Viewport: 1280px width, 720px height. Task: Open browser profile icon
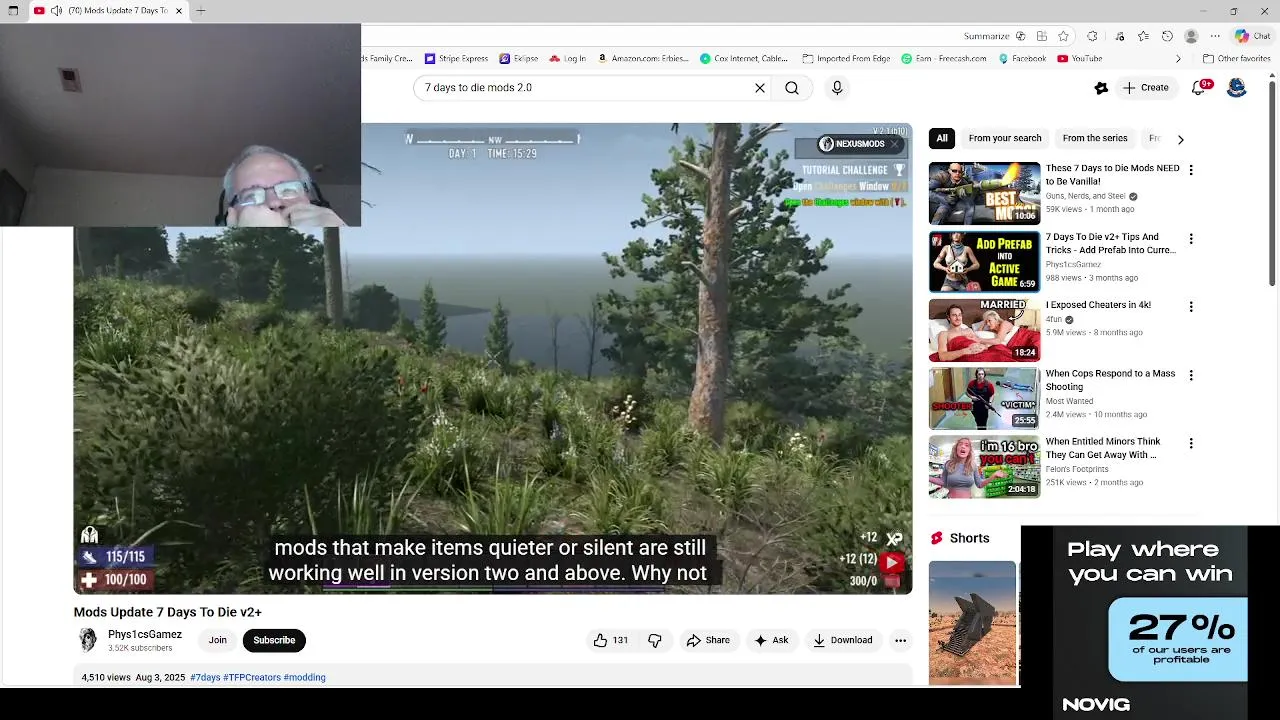tap(1190, 36)
